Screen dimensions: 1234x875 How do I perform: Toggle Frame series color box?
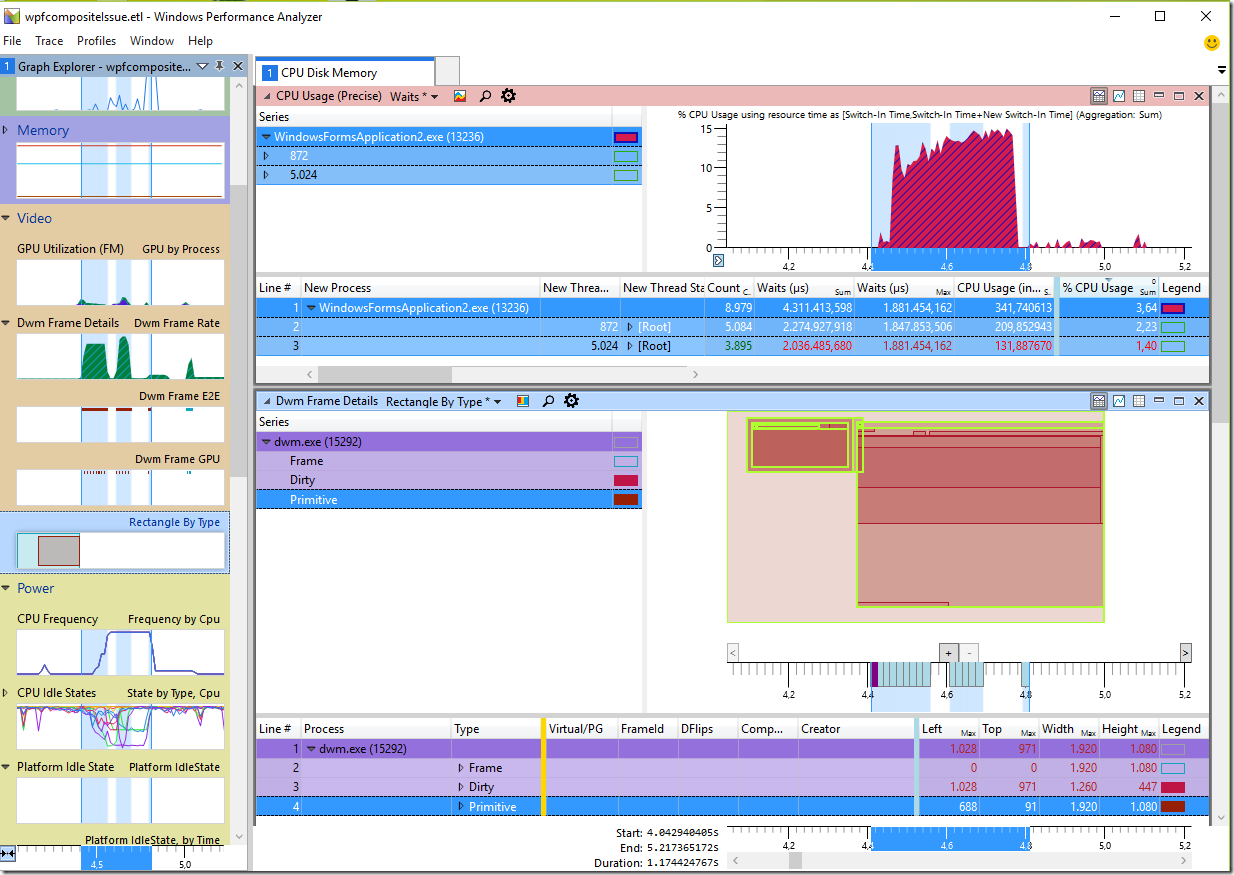pos(625,461)
